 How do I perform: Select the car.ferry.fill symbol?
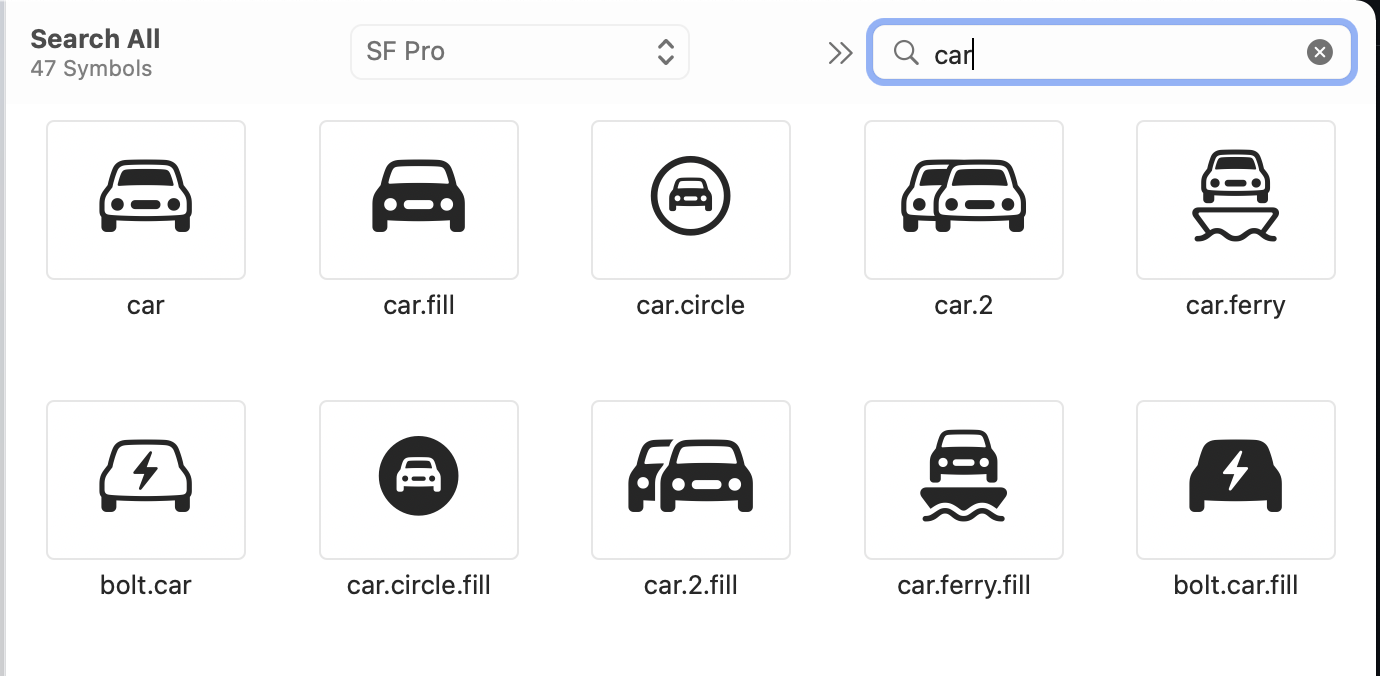coord(963,479)
